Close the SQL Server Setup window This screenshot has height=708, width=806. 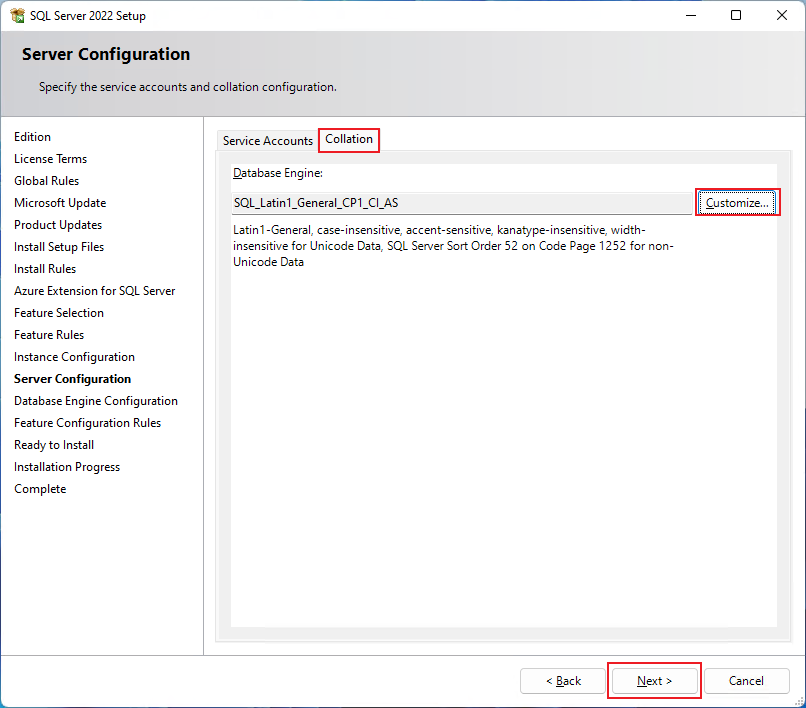coord(782,15)
